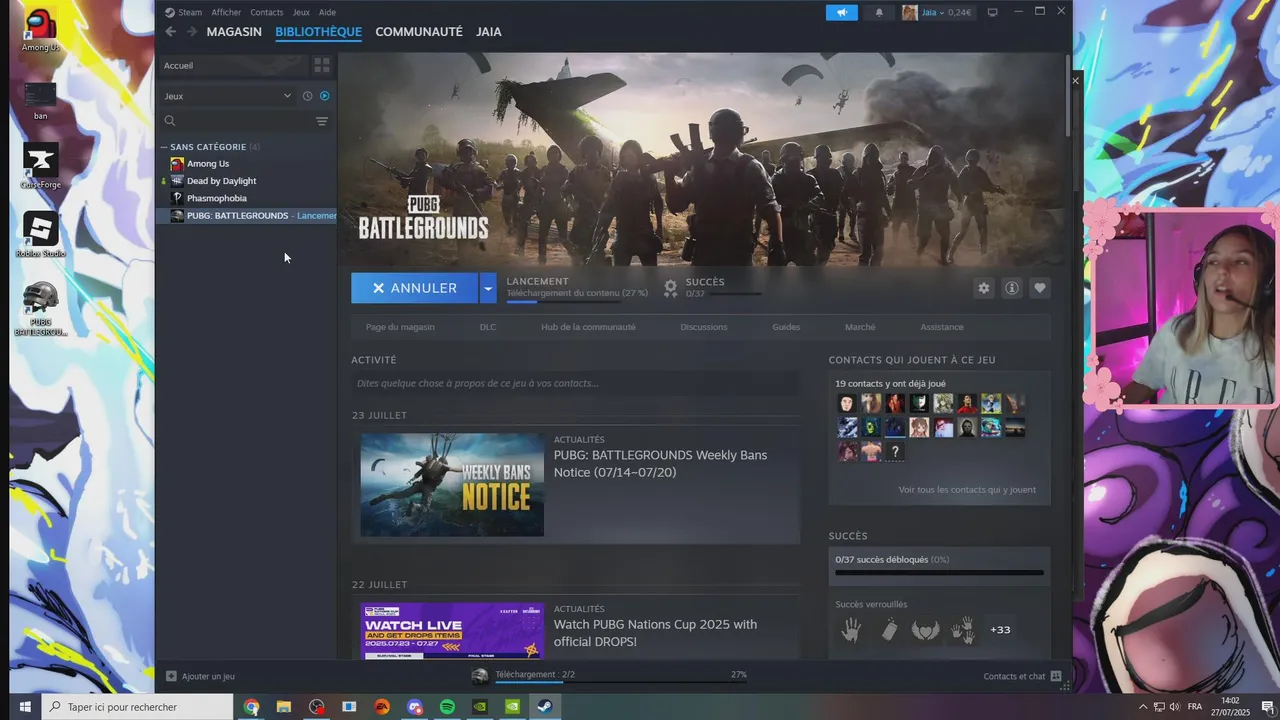The image size is (1280, 720).
Task: Open Page du magasin link
Action: click(x=400, y=327)
